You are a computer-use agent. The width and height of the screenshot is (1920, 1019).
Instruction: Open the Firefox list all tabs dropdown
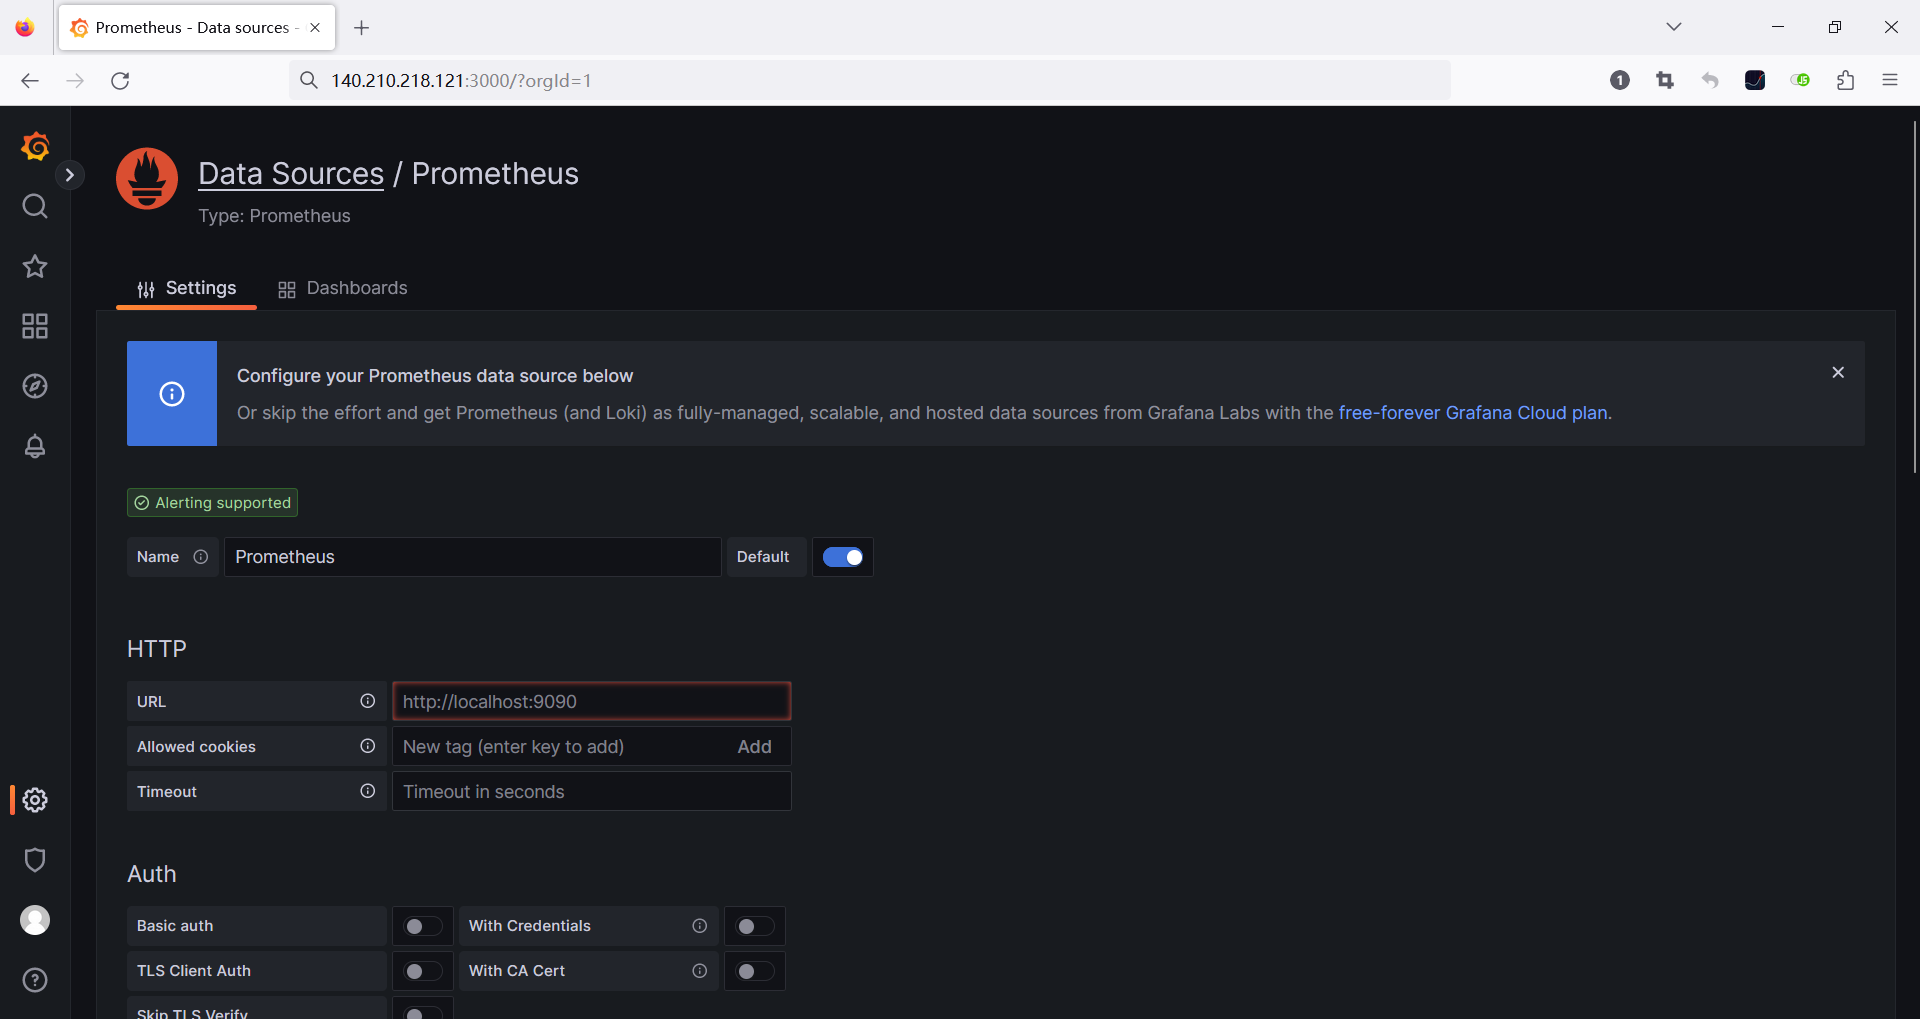1673,27
